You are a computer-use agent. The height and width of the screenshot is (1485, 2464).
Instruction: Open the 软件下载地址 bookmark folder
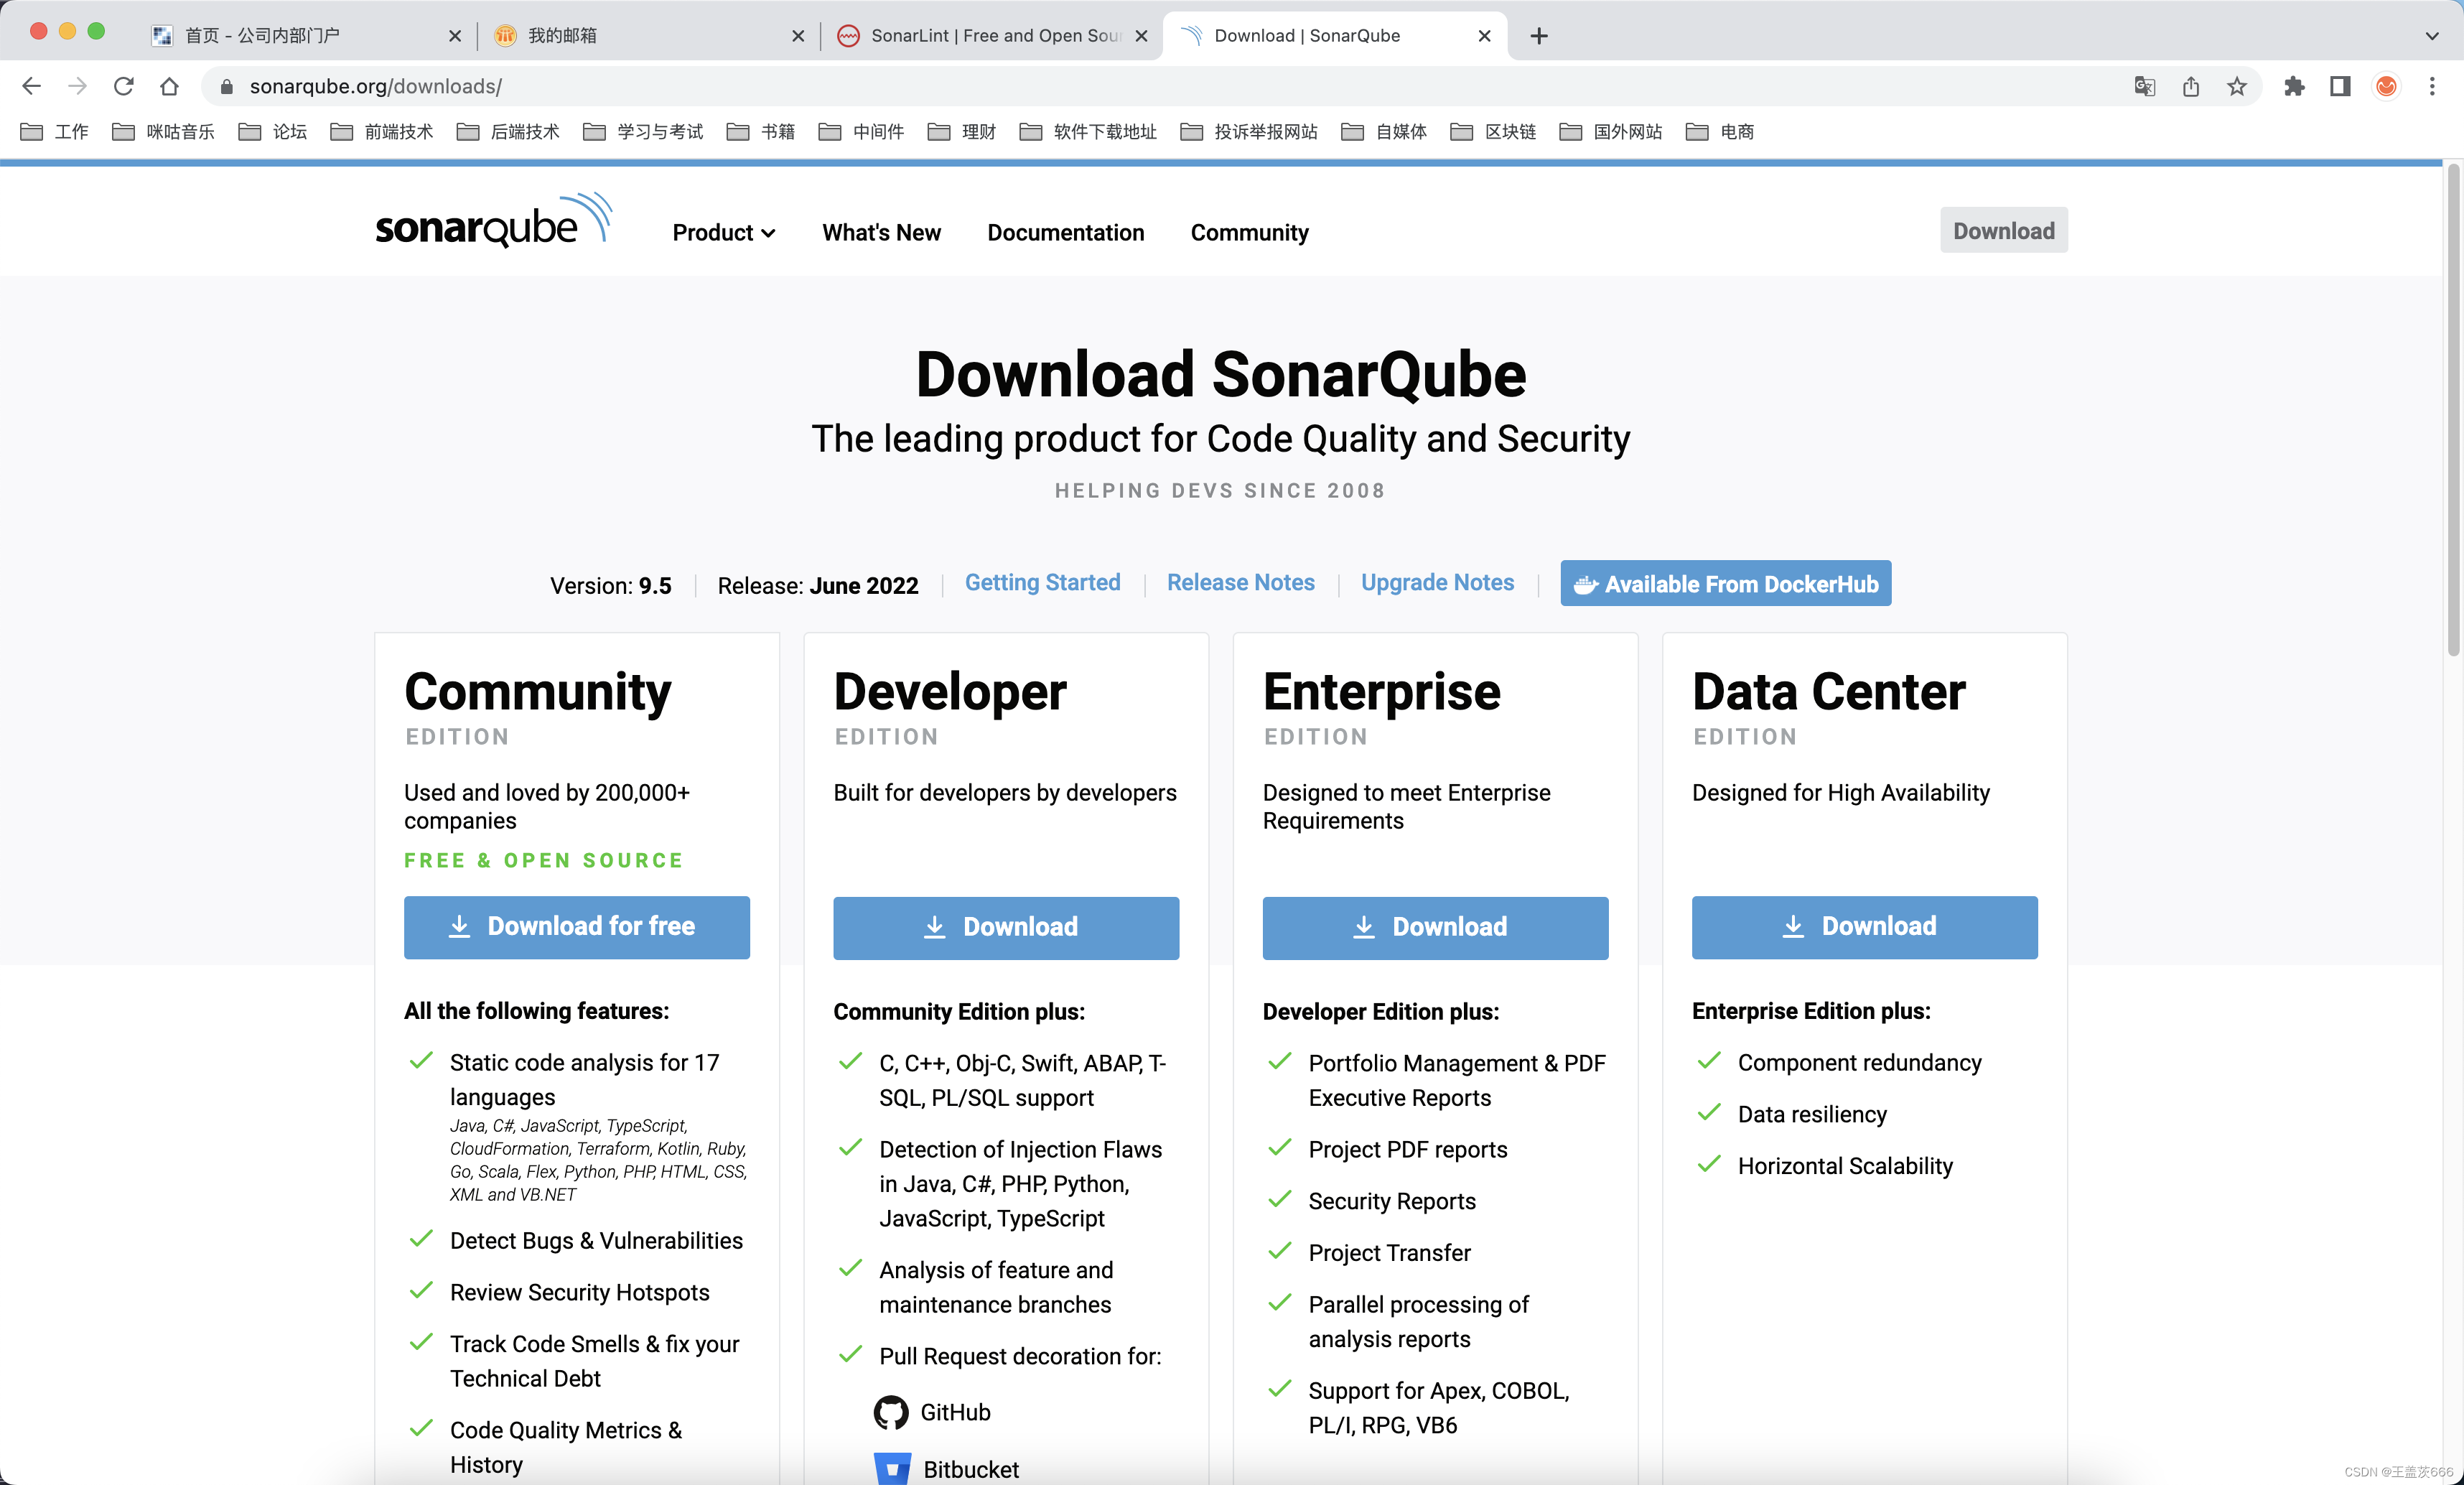[1088, 131]
